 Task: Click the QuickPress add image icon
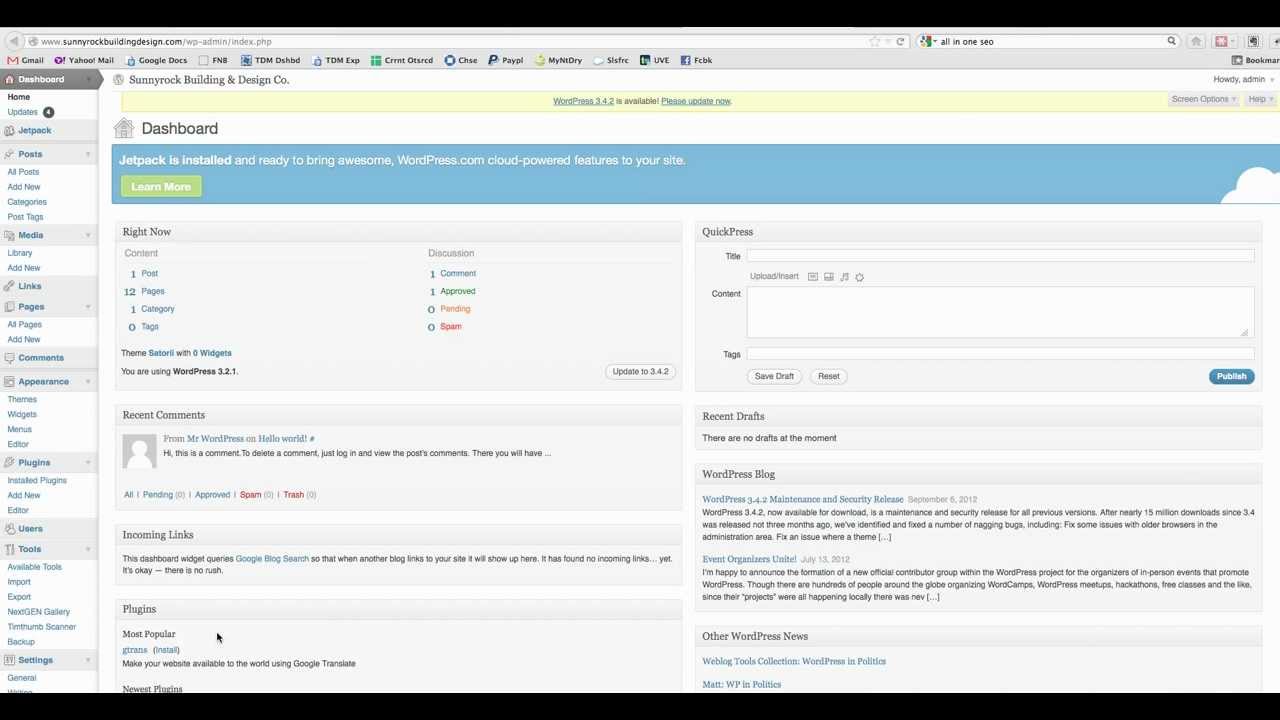pyautogui.click(x=813, y=277)
